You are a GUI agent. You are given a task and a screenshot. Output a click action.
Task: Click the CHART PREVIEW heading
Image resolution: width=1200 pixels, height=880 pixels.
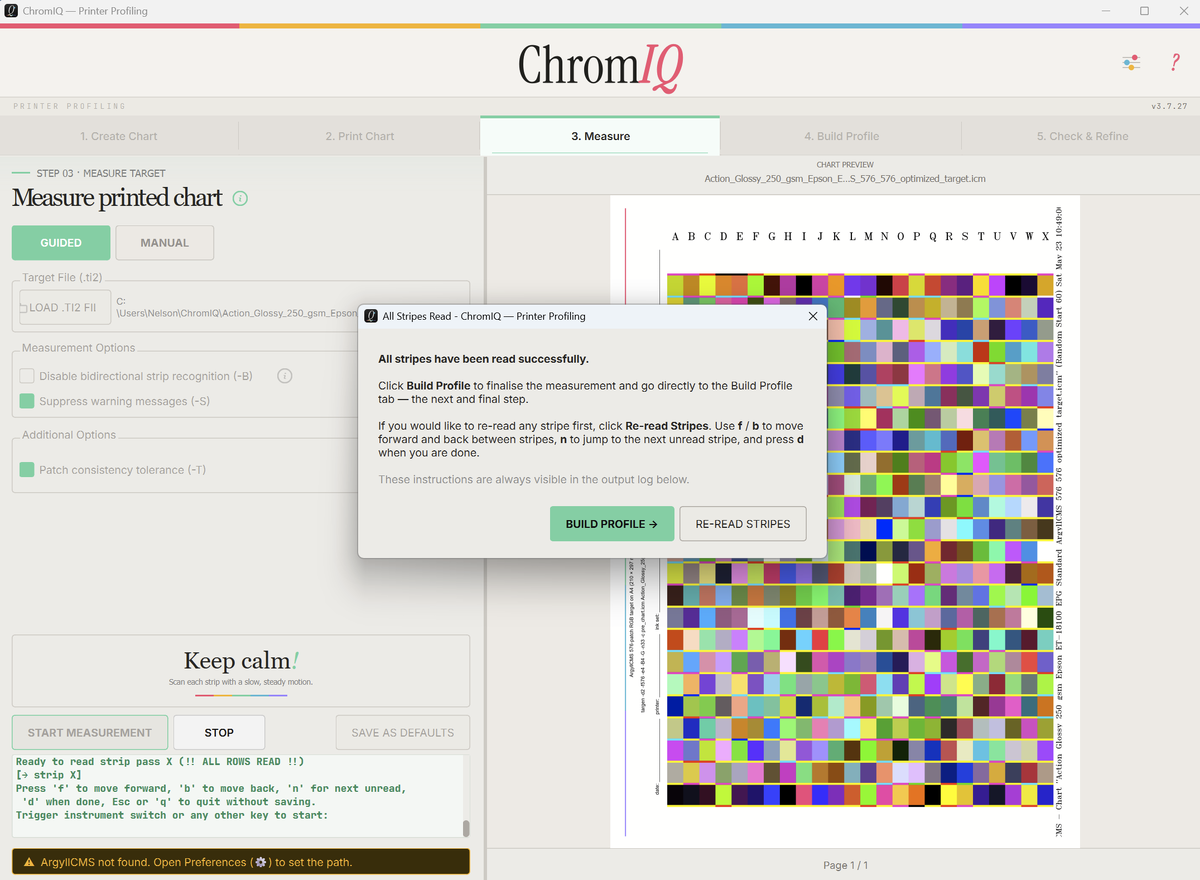(845, 165)
